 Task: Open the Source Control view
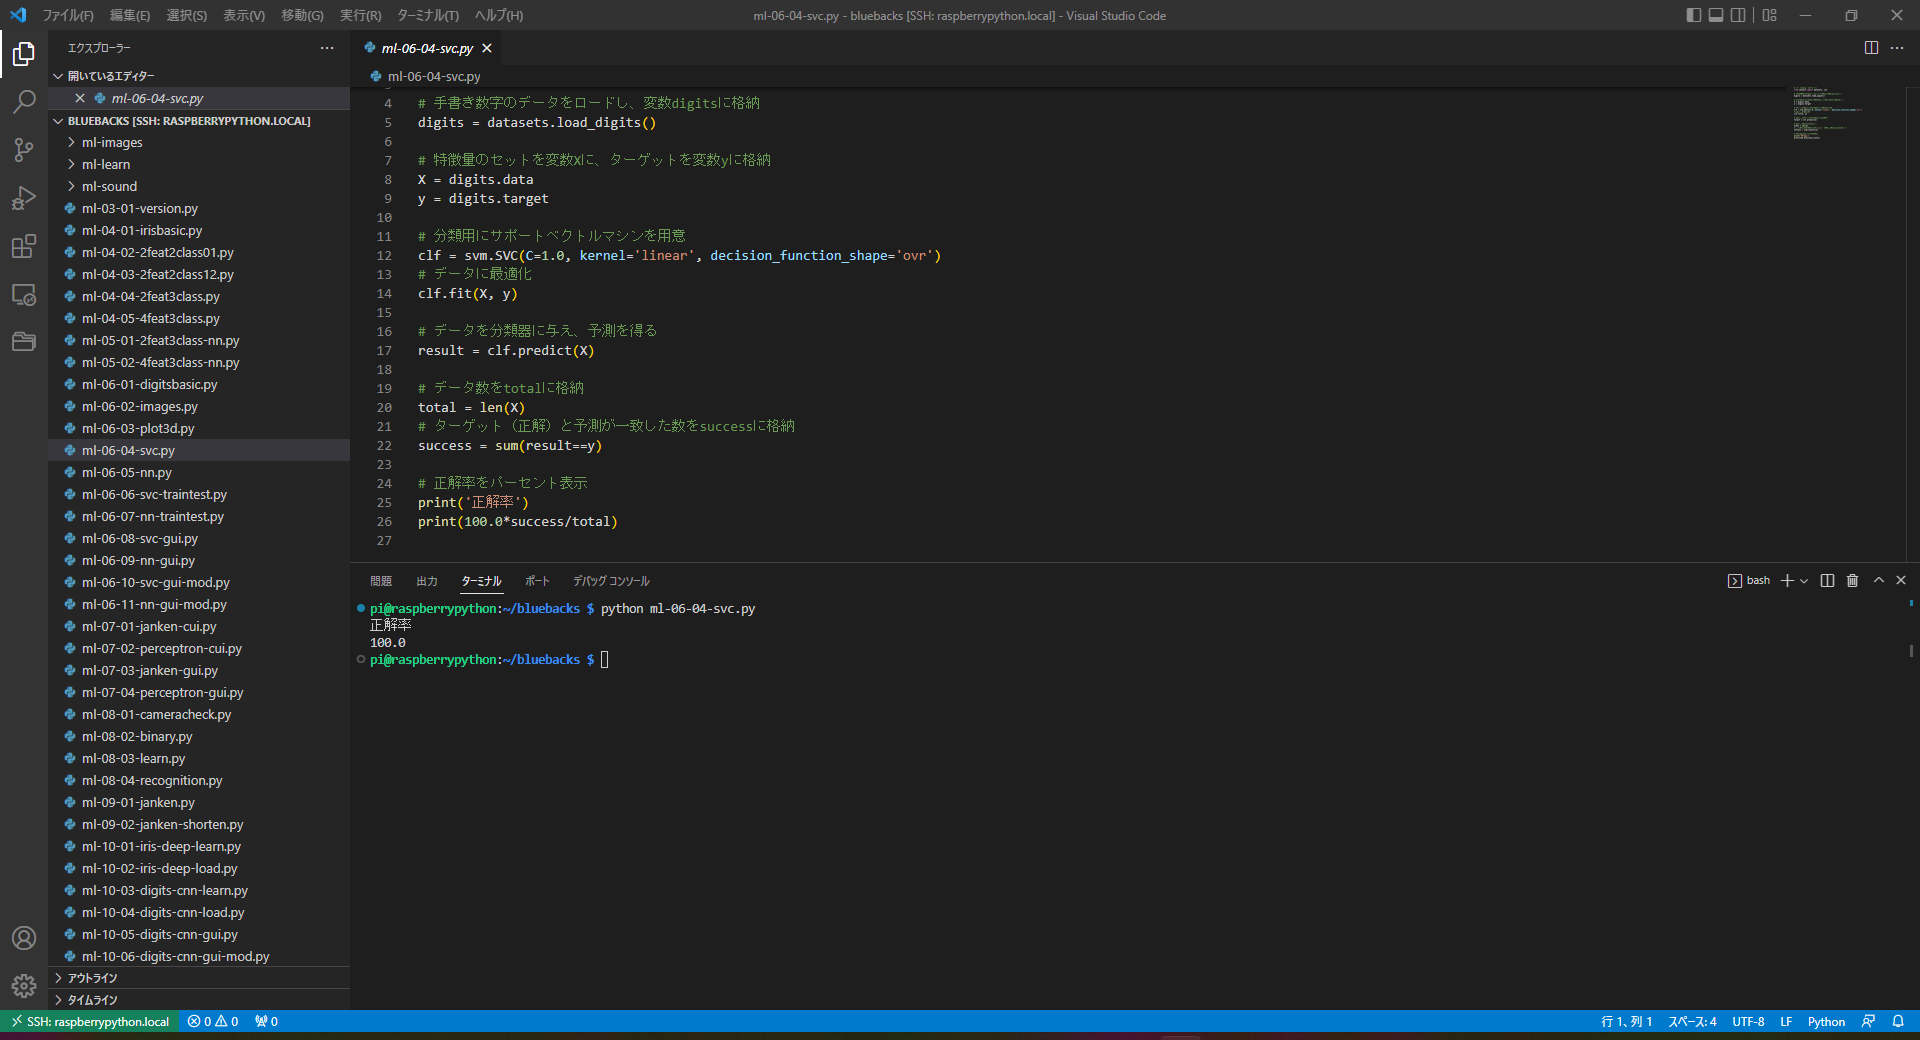[x=24, y=150]
